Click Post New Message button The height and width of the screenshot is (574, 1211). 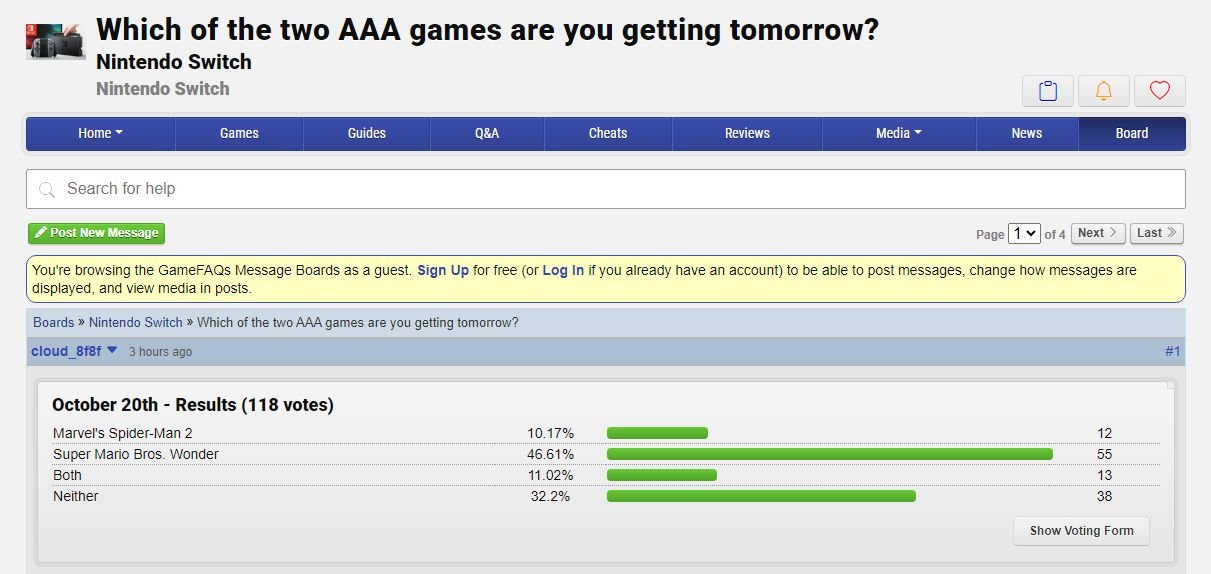click(96, 233)
